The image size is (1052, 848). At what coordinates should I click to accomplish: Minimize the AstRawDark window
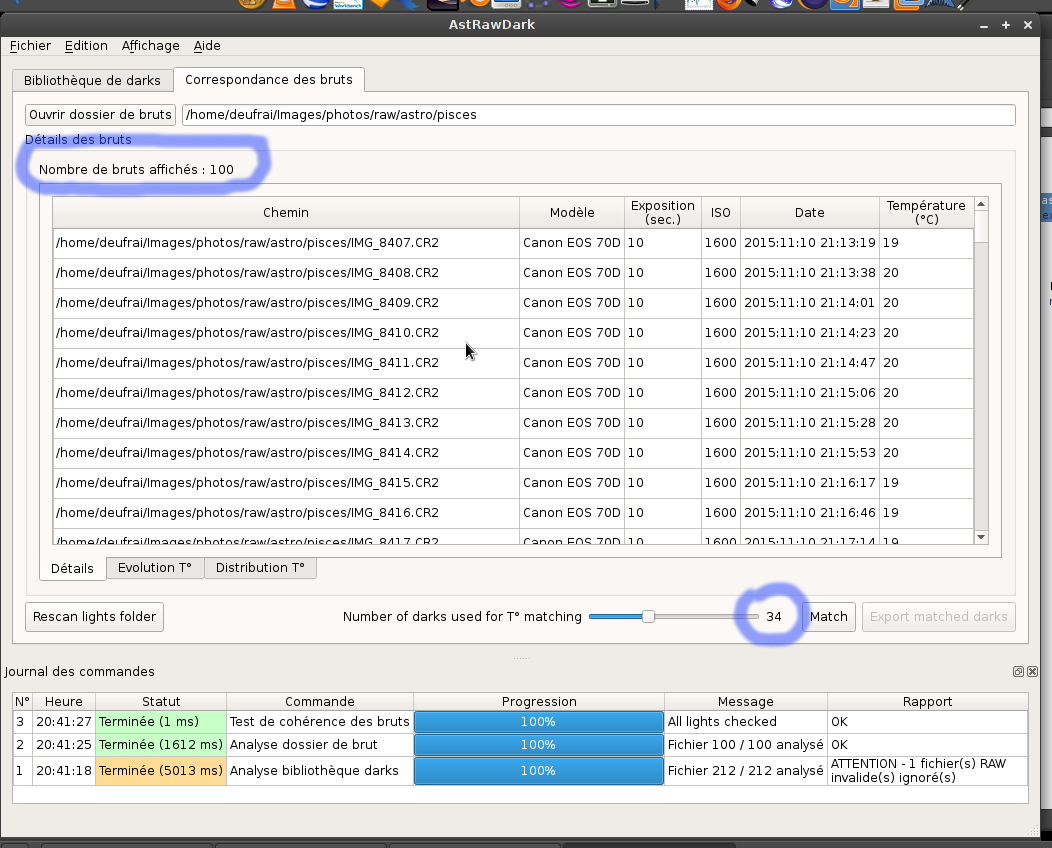[984, 25]
